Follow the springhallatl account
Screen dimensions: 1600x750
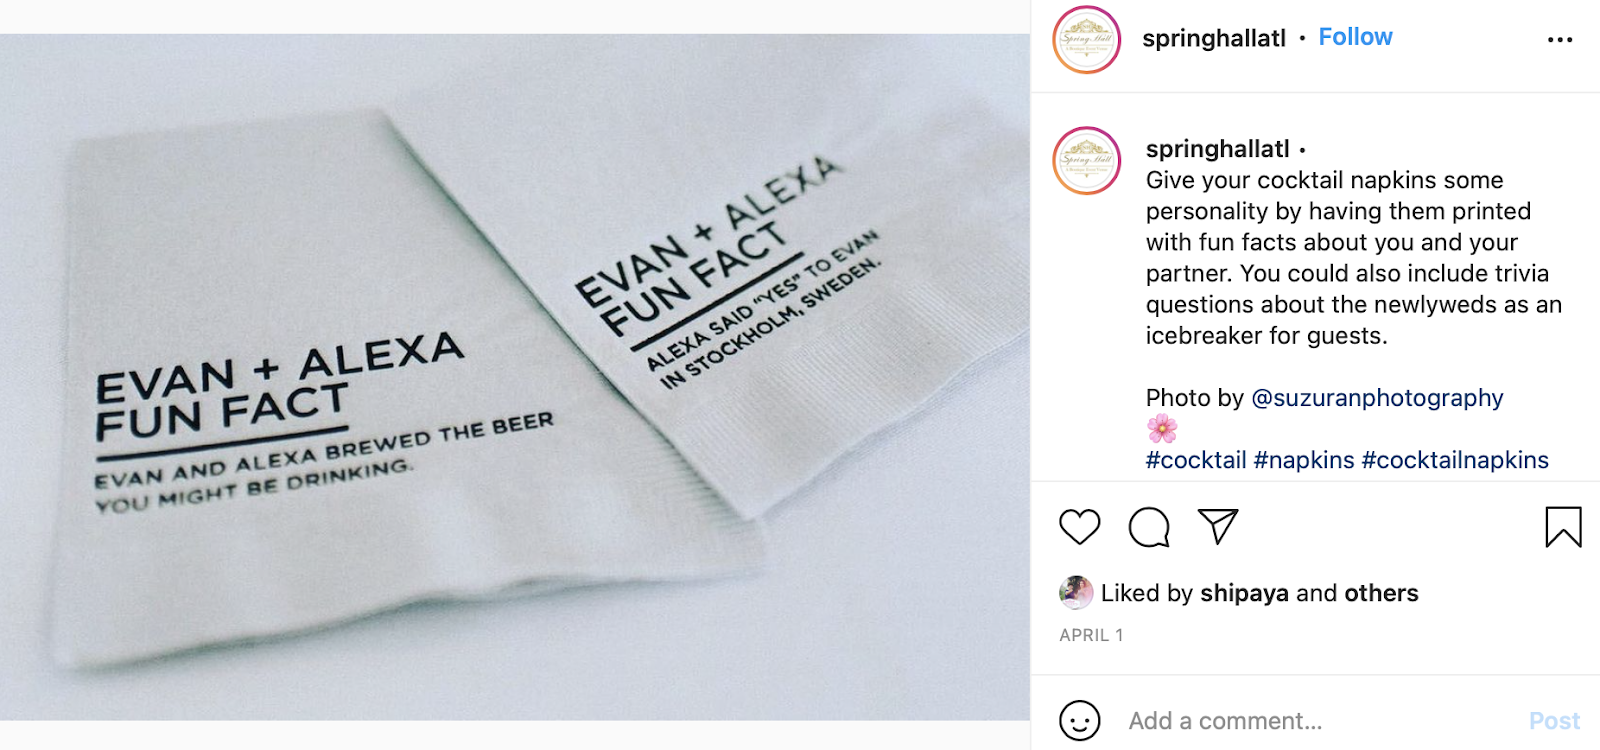coord(1355,37)
